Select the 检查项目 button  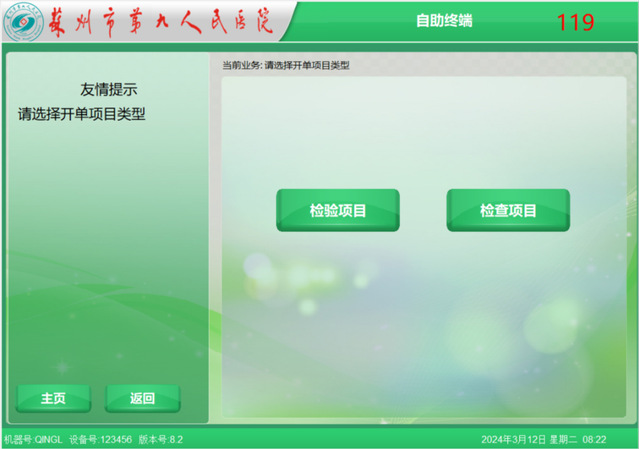pyautogui.click(x=508, y=210)
